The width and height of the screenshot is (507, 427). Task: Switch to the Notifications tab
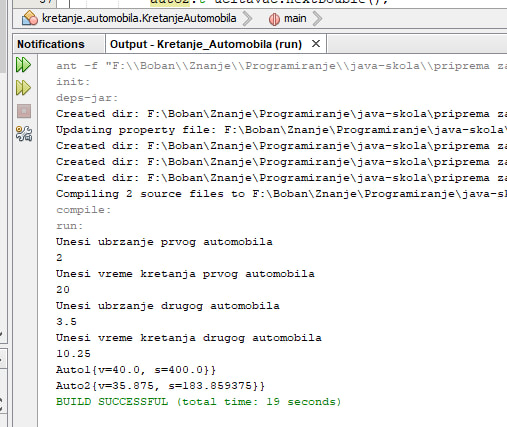(x=51, y=44)
